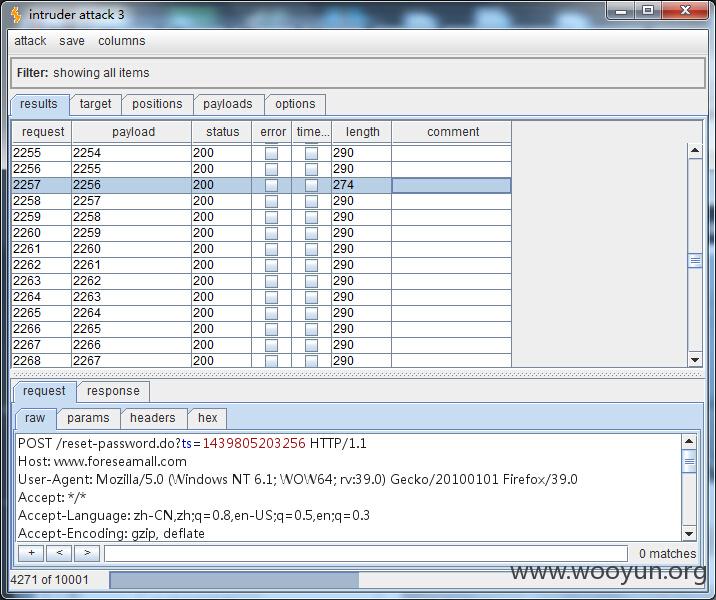Toggle timeout checkbox for request 2264

tap(311, 297)
